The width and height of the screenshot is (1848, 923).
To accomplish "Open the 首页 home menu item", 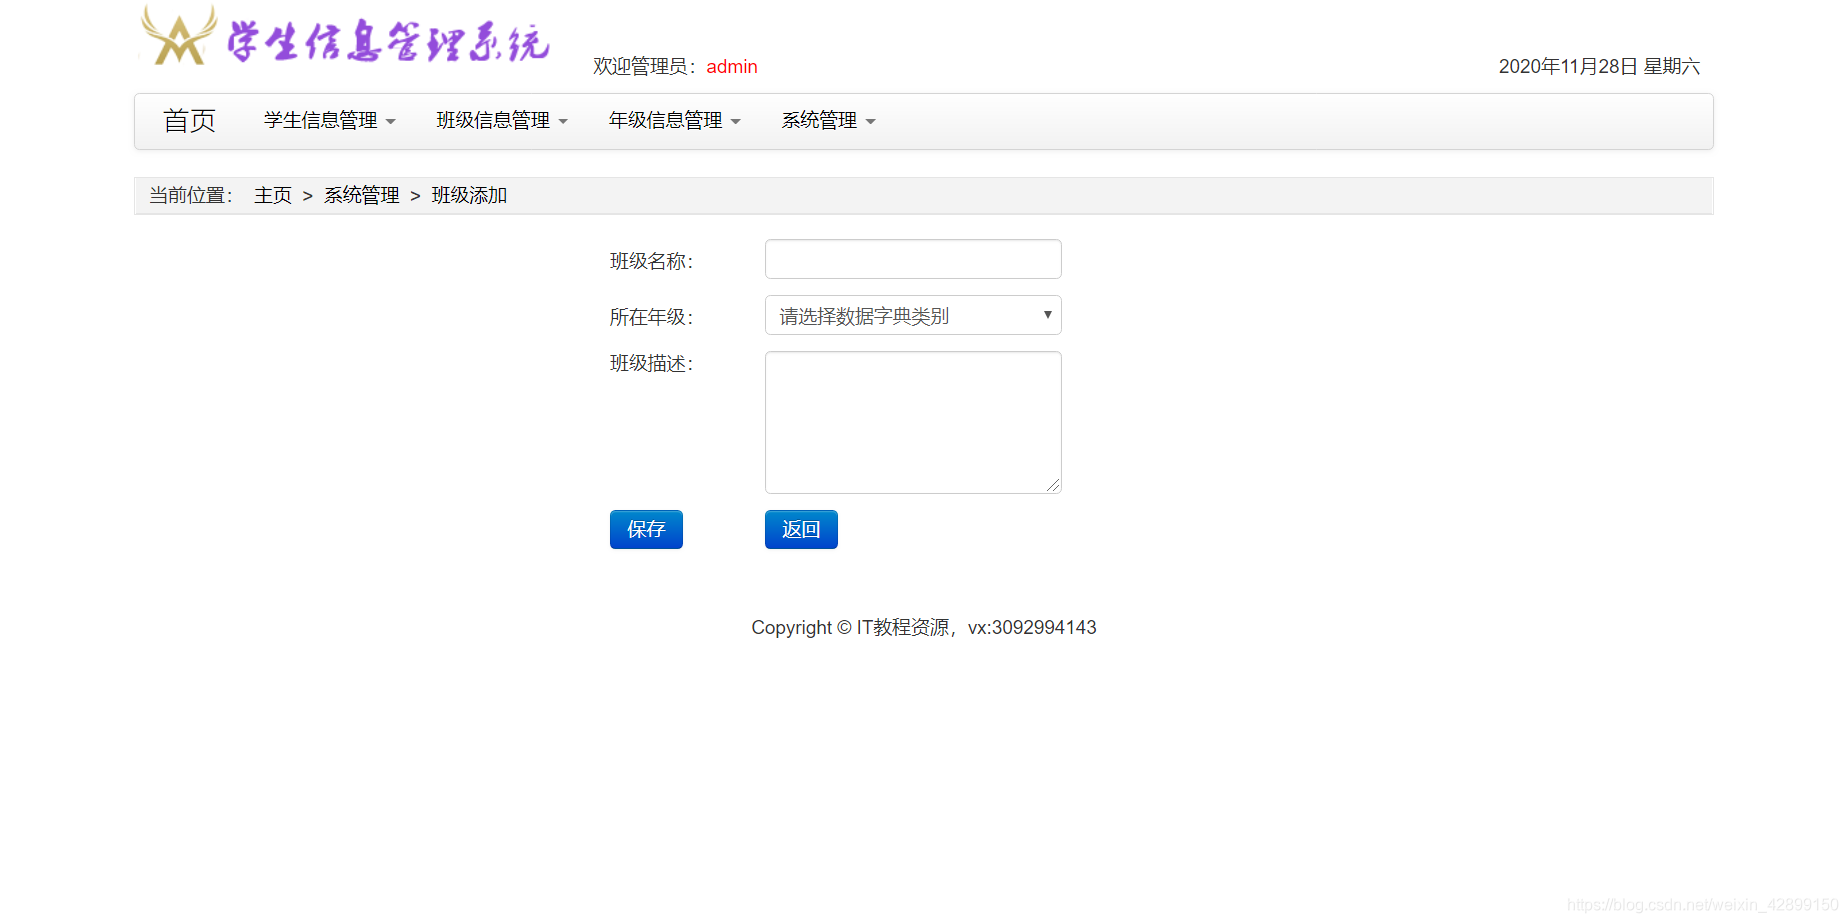I will point(190,121).
